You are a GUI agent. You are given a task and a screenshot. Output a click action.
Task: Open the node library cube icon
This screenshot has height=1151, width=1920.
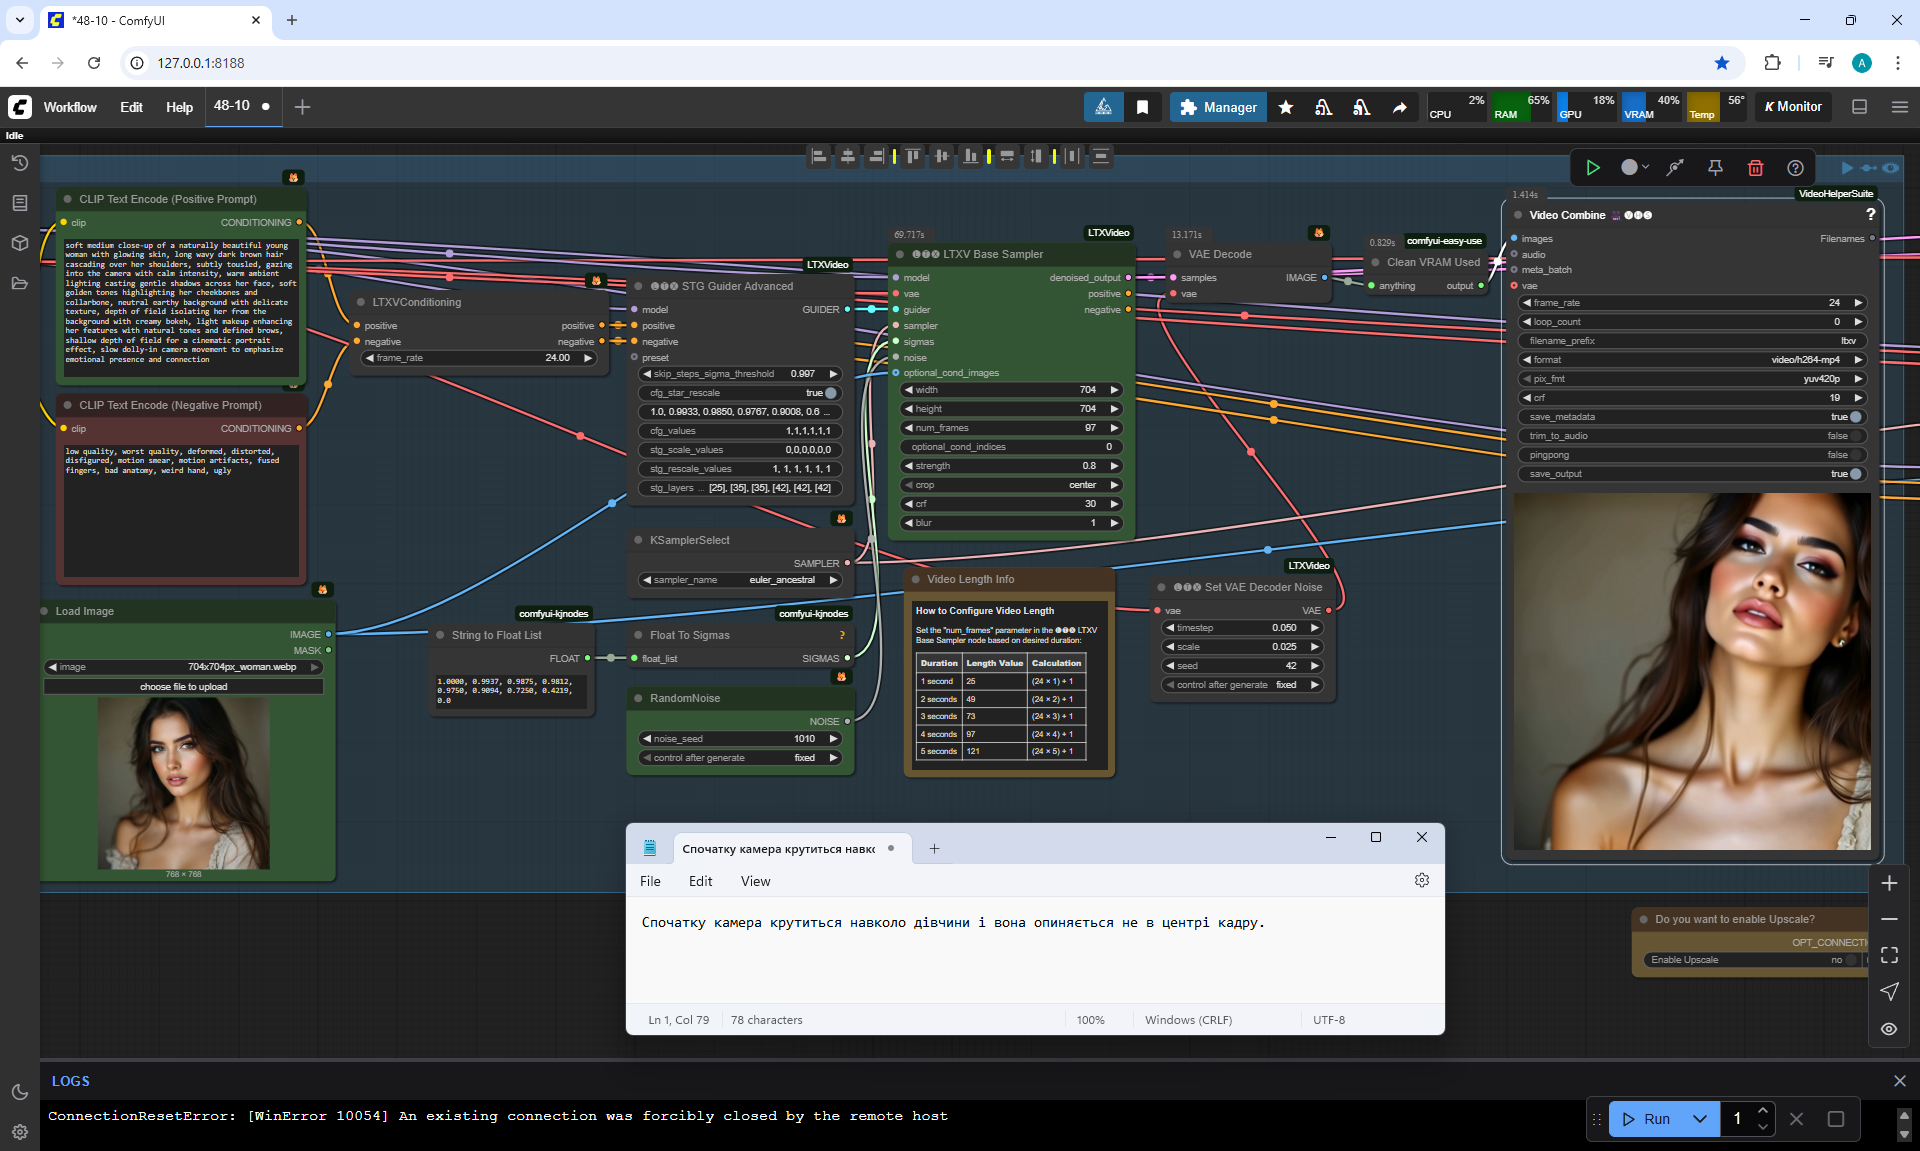(20, 243)
